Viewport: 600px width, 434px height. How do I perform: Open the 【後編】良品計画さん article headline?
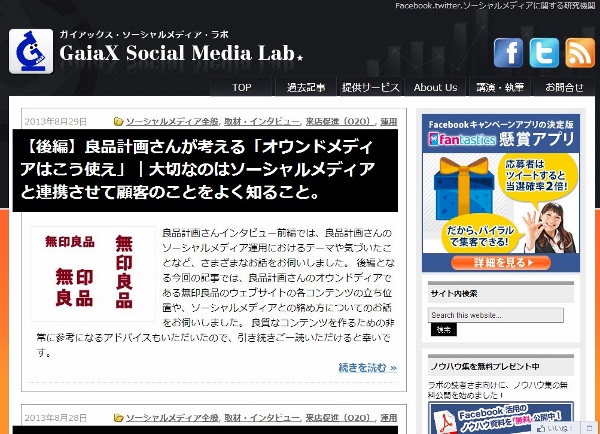197,170
